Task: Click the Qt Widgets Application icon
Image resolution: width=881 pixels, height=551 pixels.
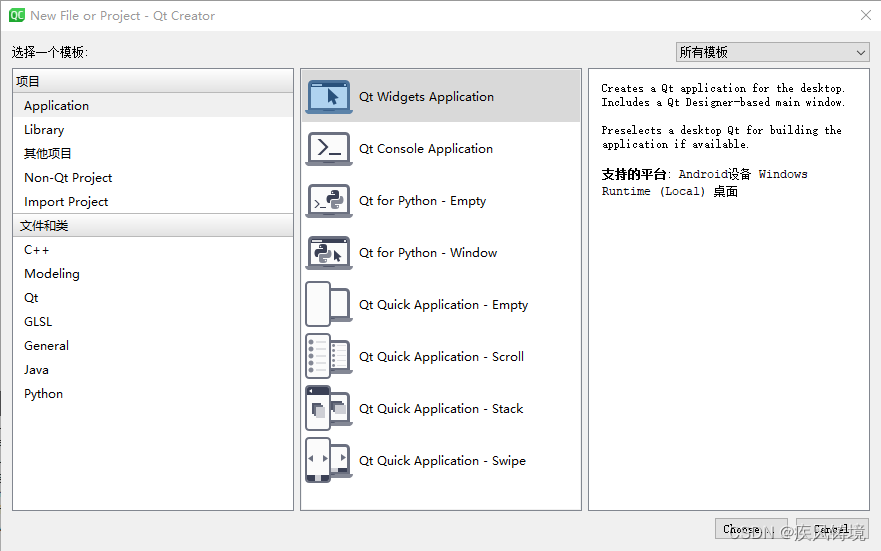Action: pos(329,97)
